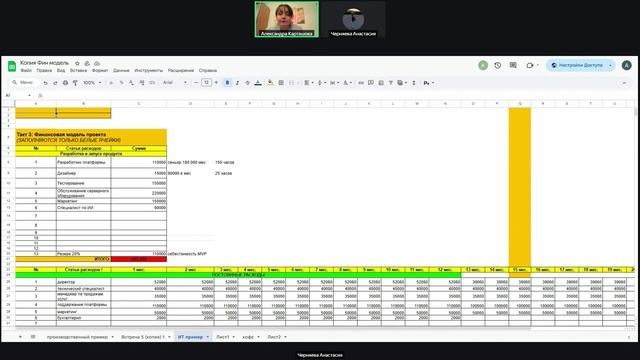The height and width of the screenshot is (360, 640).
Task: Switch to Встреча 5 (копия) 1 tab
Action: (x=143, y=337)
